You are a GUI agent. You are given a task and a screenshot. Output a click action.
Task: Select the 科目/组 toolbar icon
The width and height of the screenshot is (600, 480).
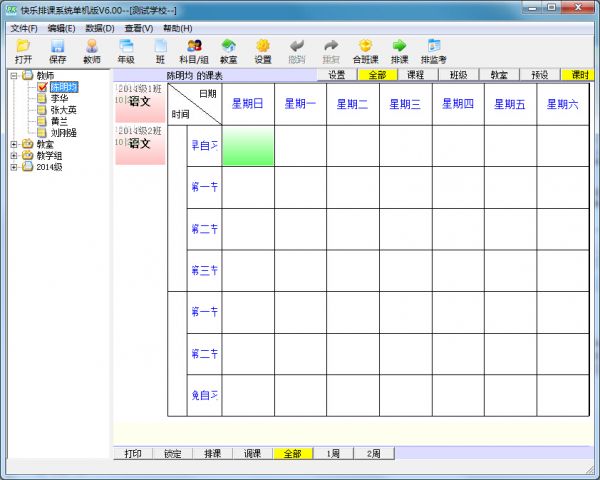pos(194,51)
